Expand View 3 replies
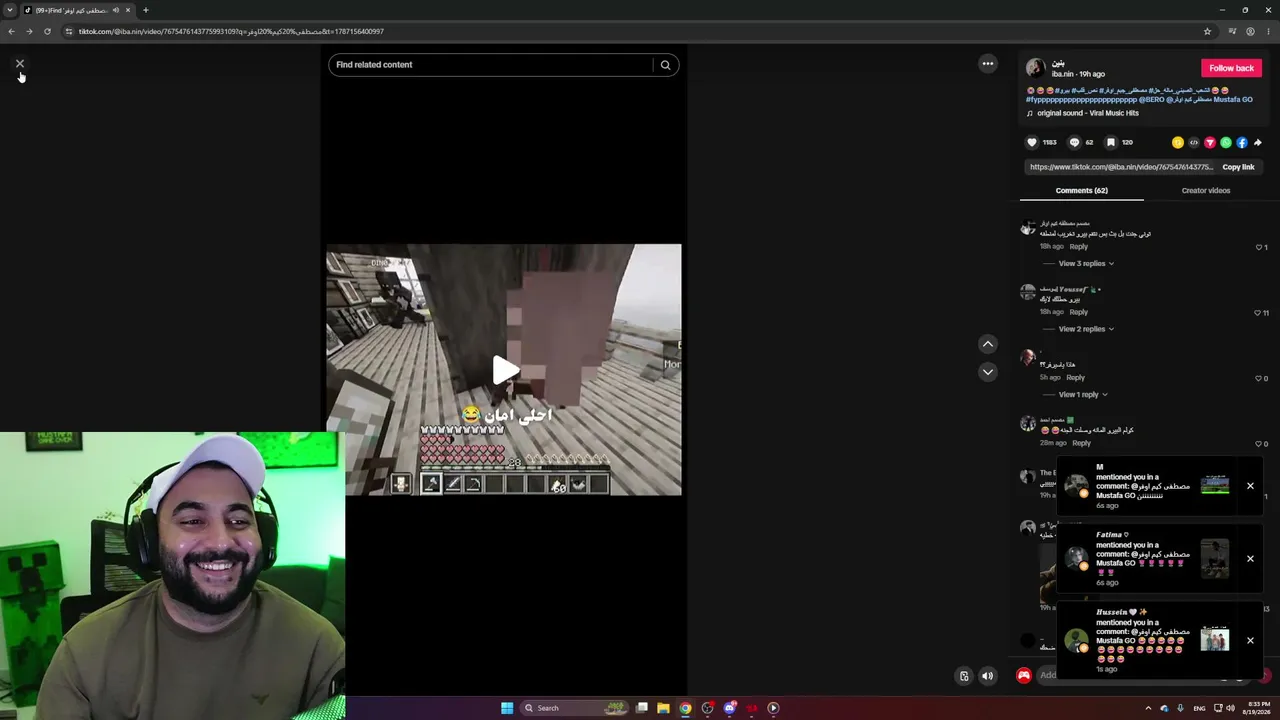 [x=1086, y=264]
